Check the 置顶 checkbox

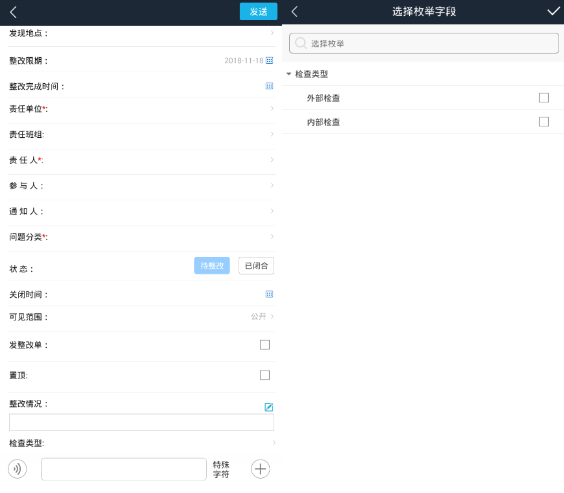265,375
